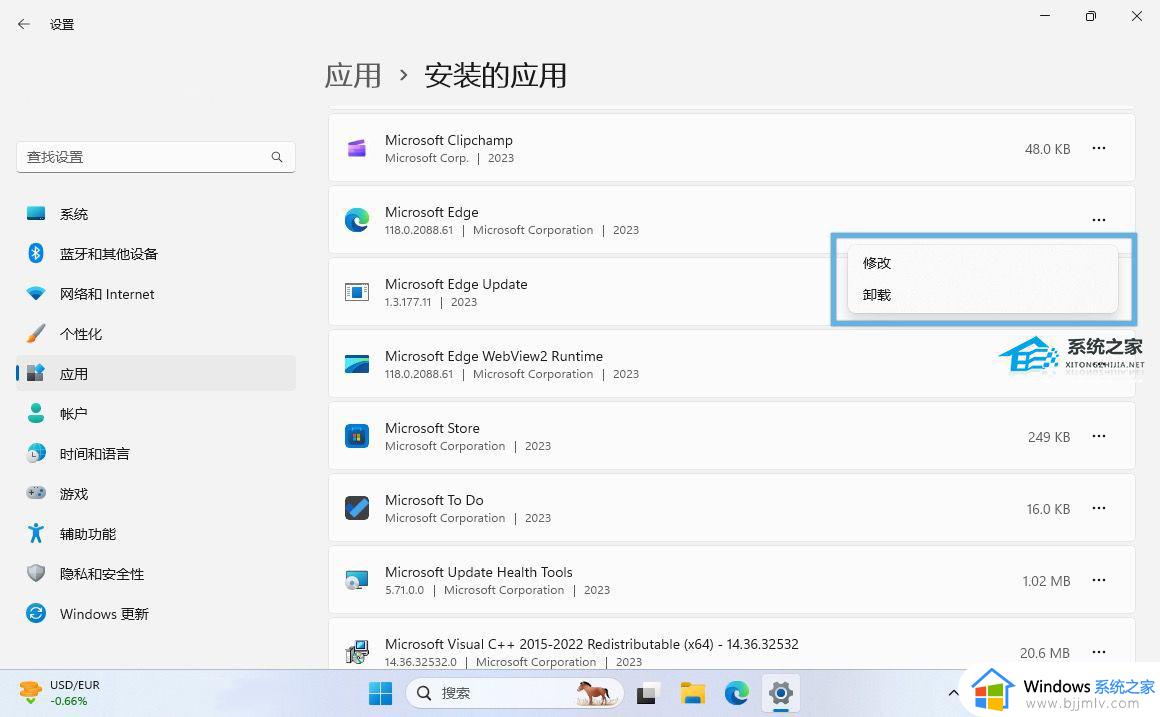Screen dimensions: 1160x717
Task: Click the Microsoft Edge Update app name
Action: click(456, 284)
